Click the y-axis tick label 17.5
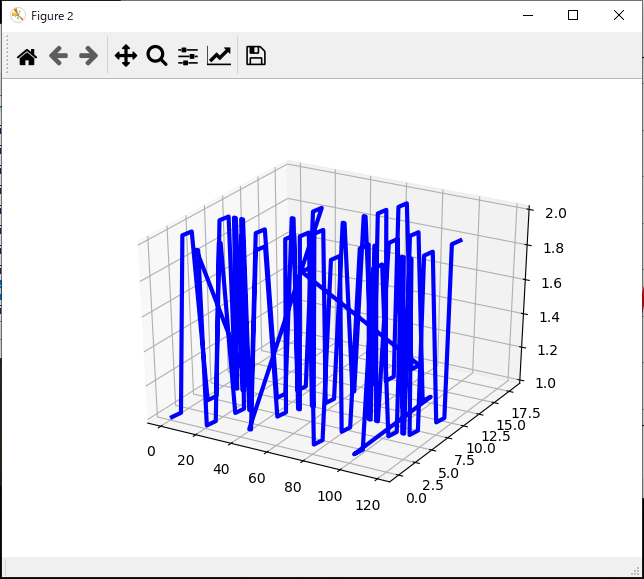Viewport: 644px width, 579px height. pyautogui.click(x=526, y=413)
